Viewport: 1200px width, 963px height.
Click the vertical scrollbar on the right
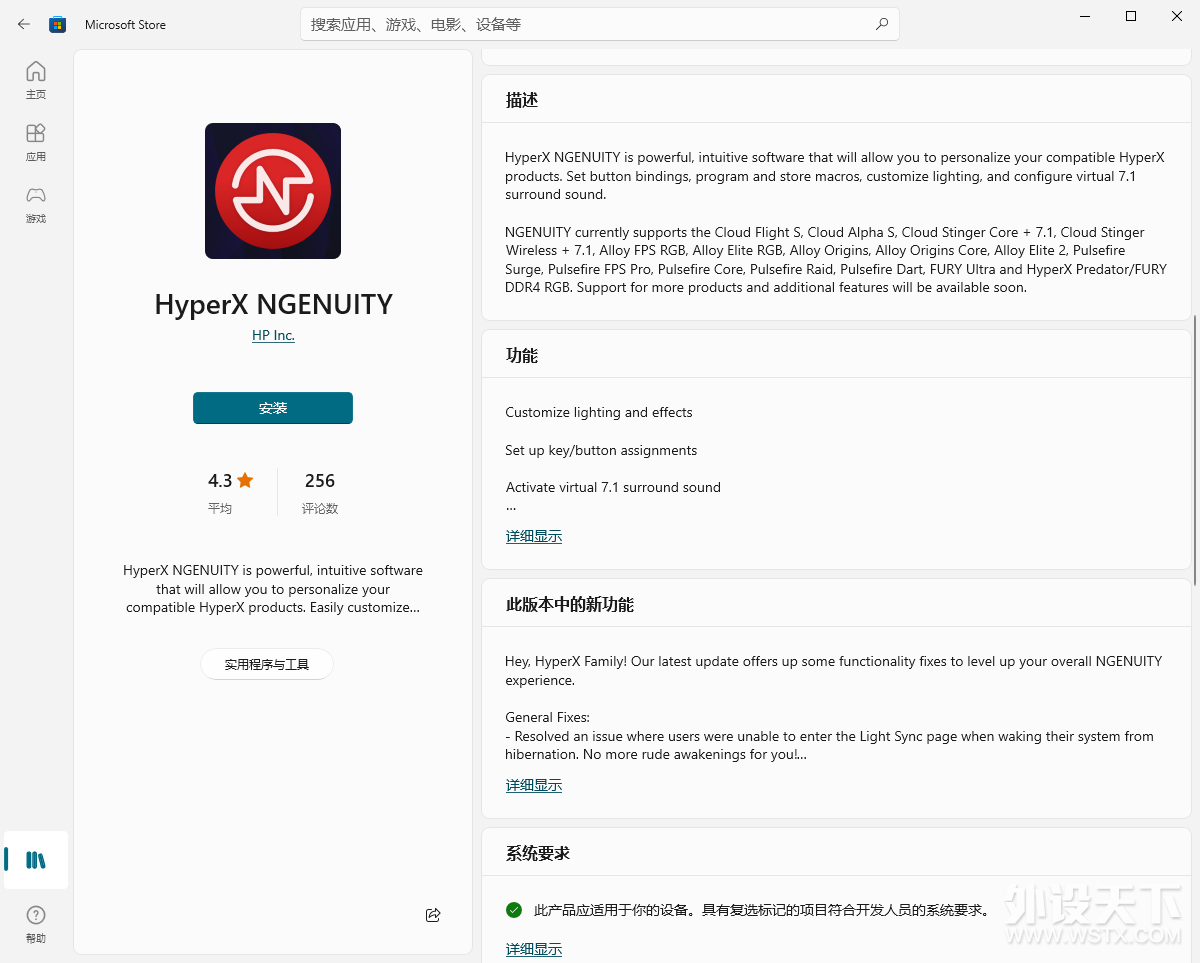coord(1195,450)
